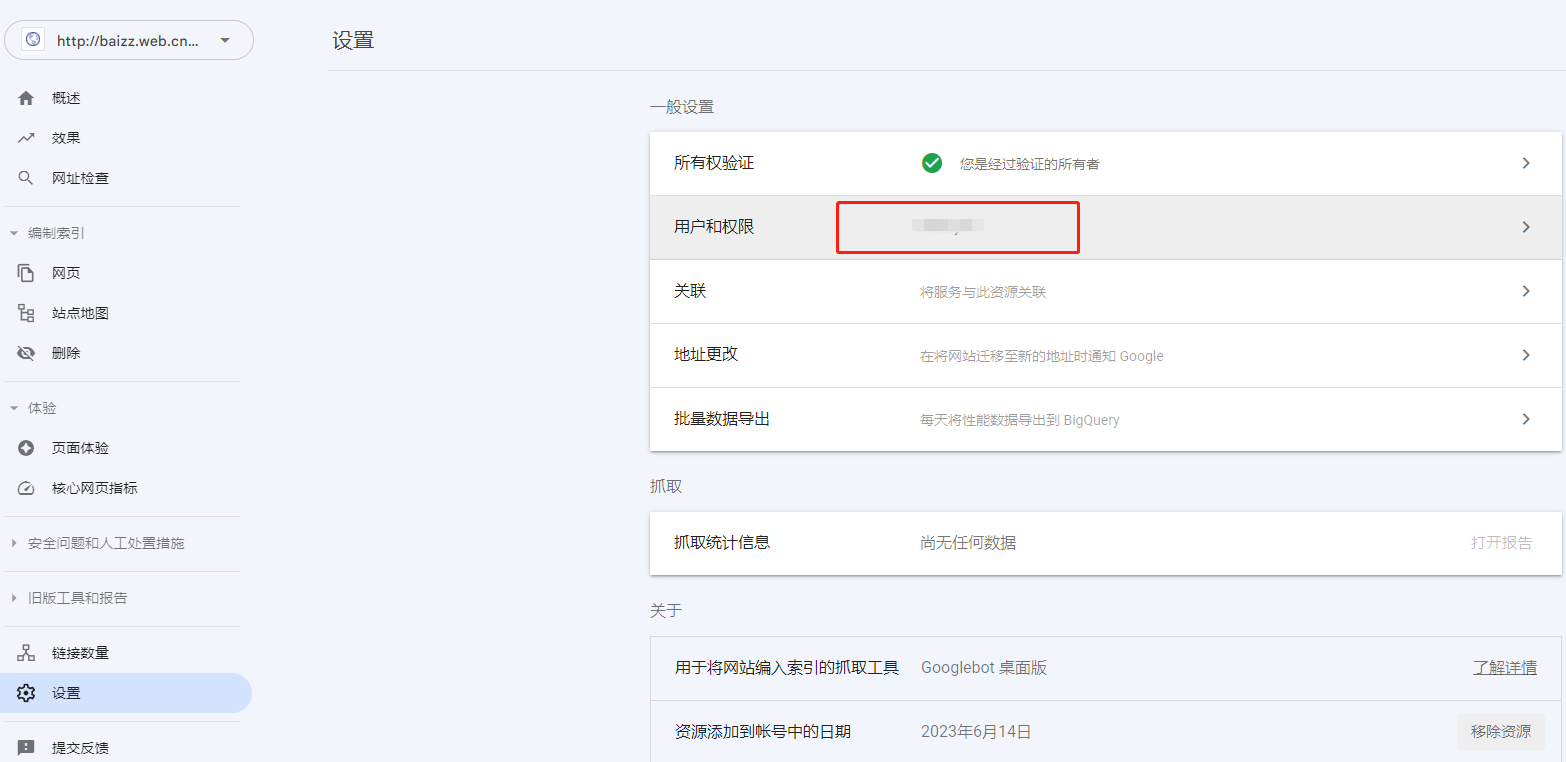
Task: Click the 抓取统计信息 label
Action: click(x=722, y=542)
